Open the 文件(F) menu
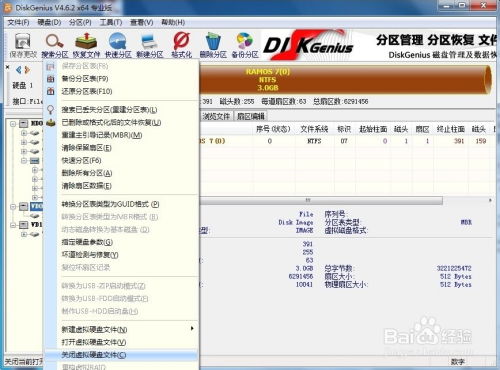The width and height of the screenshot is (500, 370). click(x=18, y=22)
